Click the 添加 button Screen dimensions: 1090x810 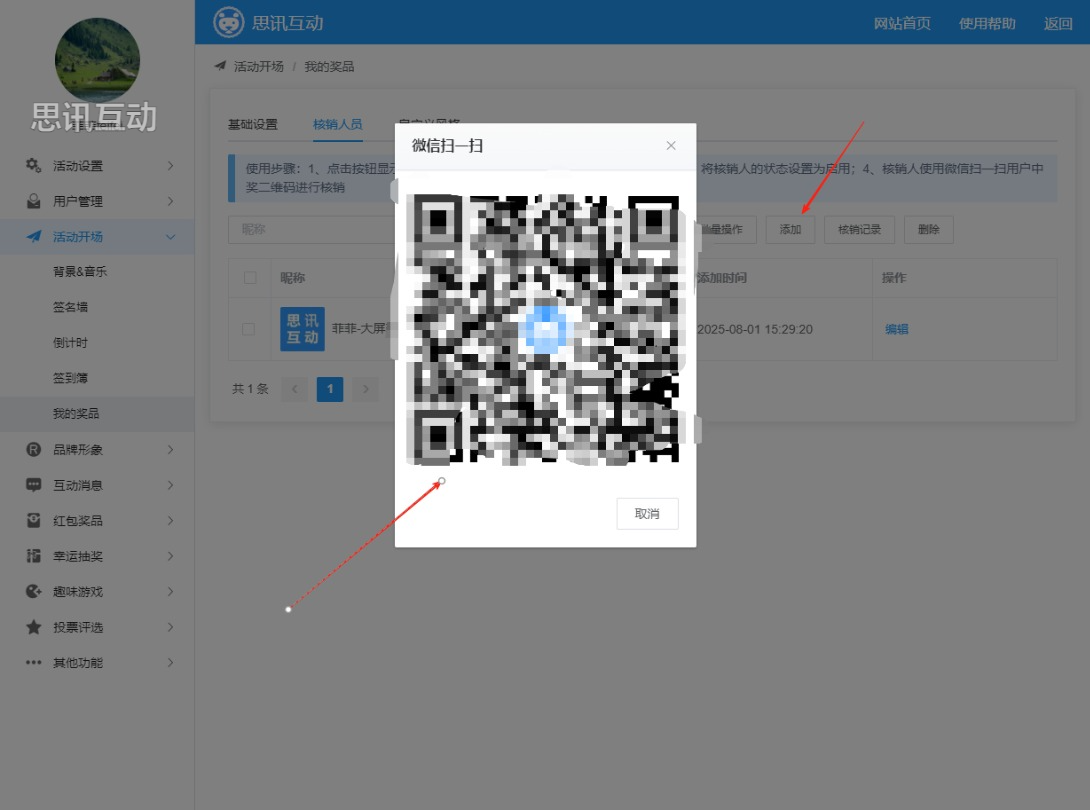coord(790,229)
